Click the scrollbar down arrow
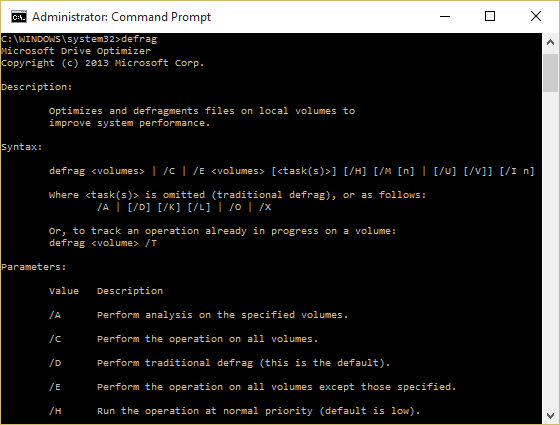560x425 pixels. click(550, 416)
